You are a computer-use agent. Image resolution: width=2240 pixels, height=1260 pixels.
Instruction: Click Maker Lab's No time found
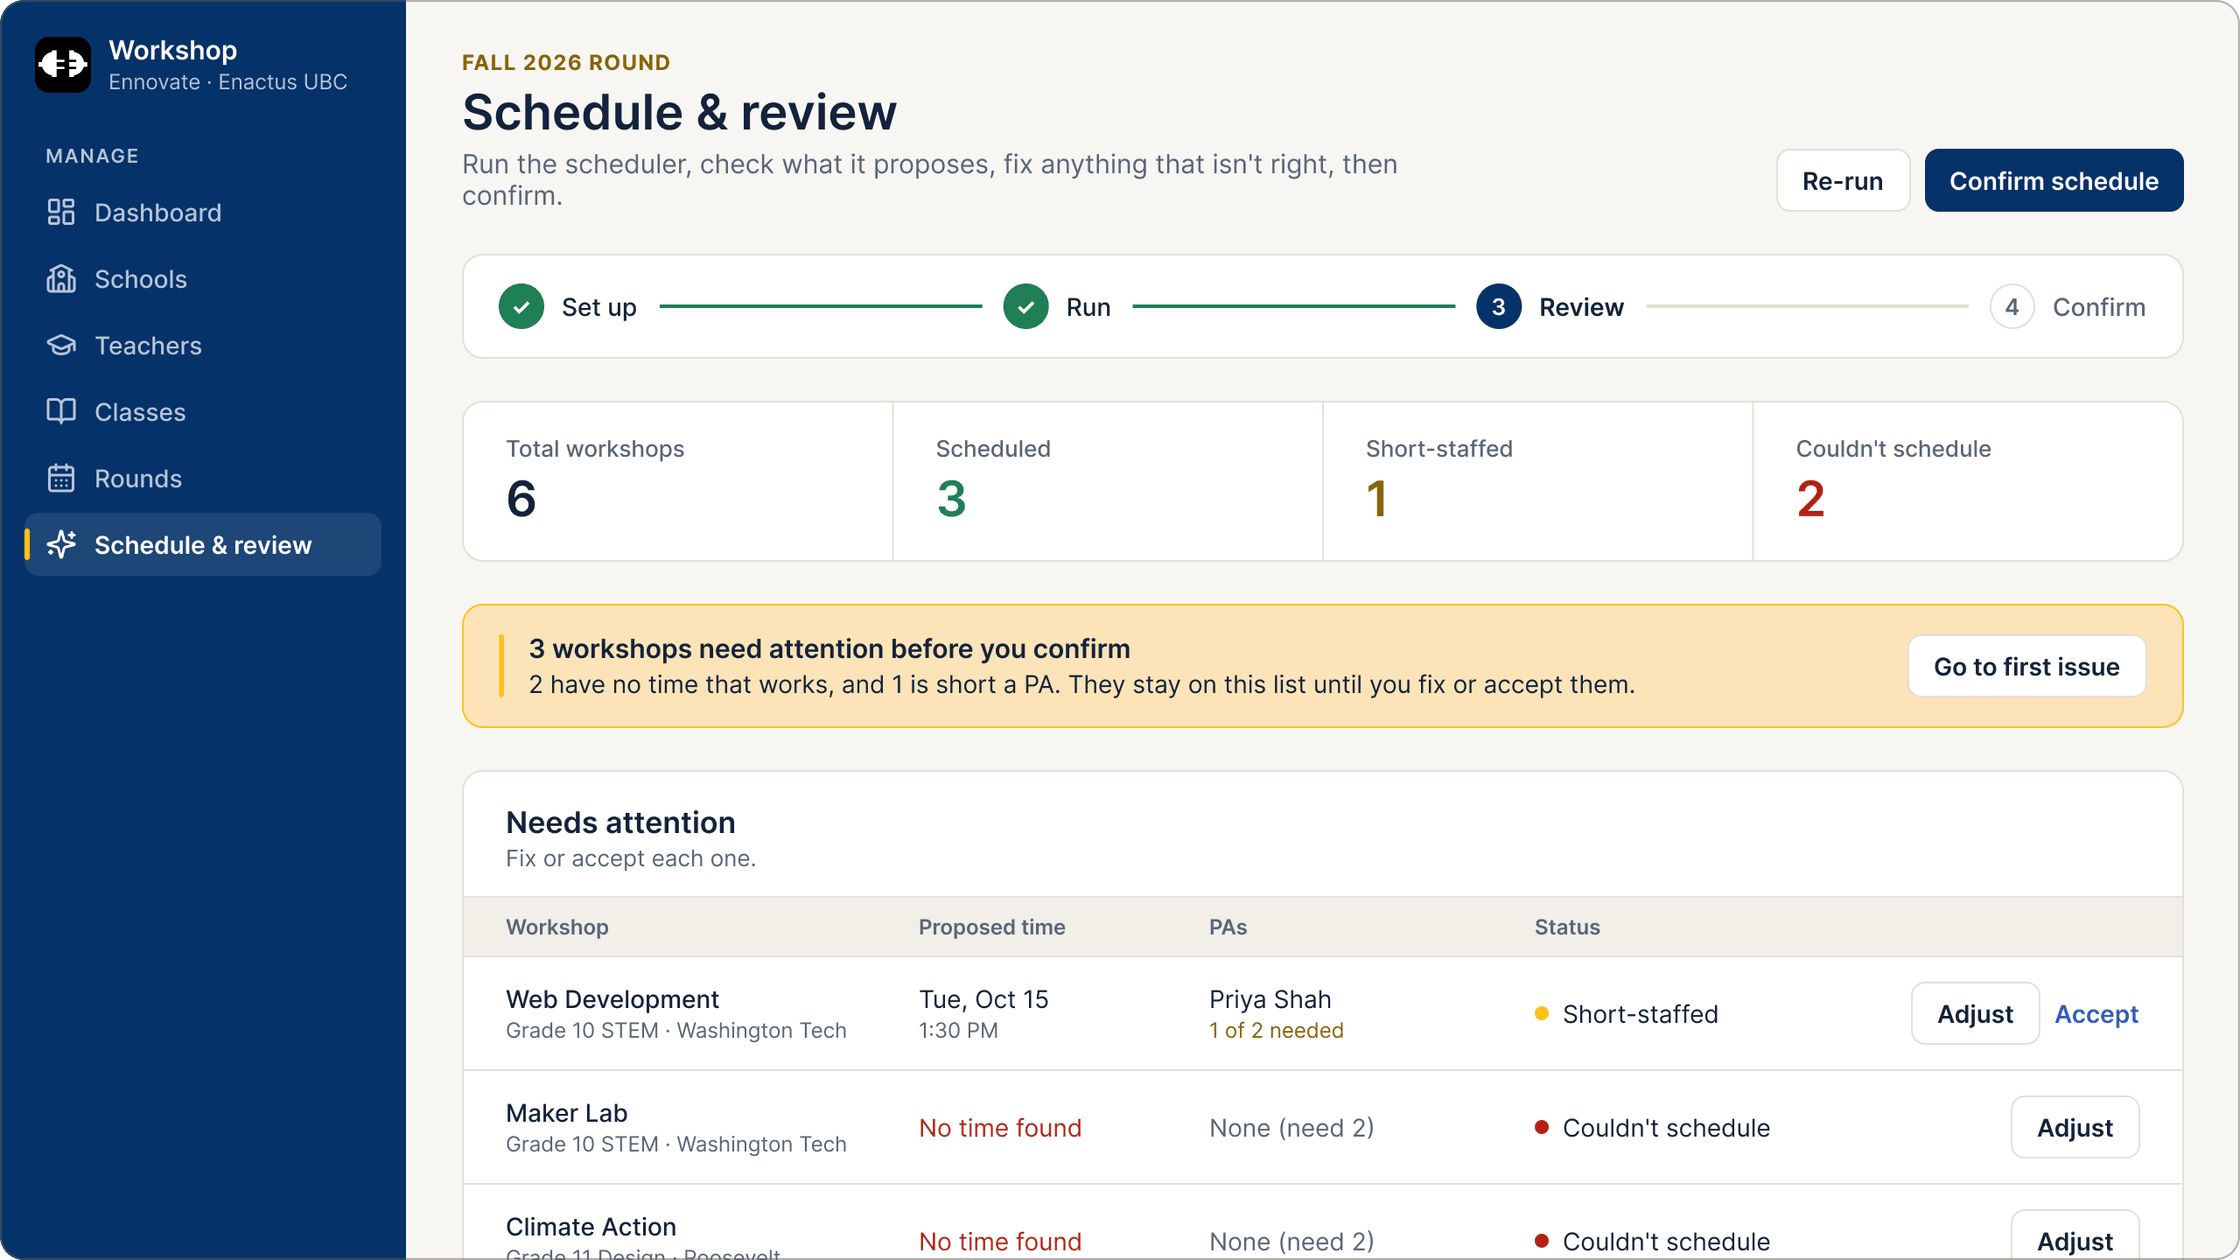click(1000, 1128)
